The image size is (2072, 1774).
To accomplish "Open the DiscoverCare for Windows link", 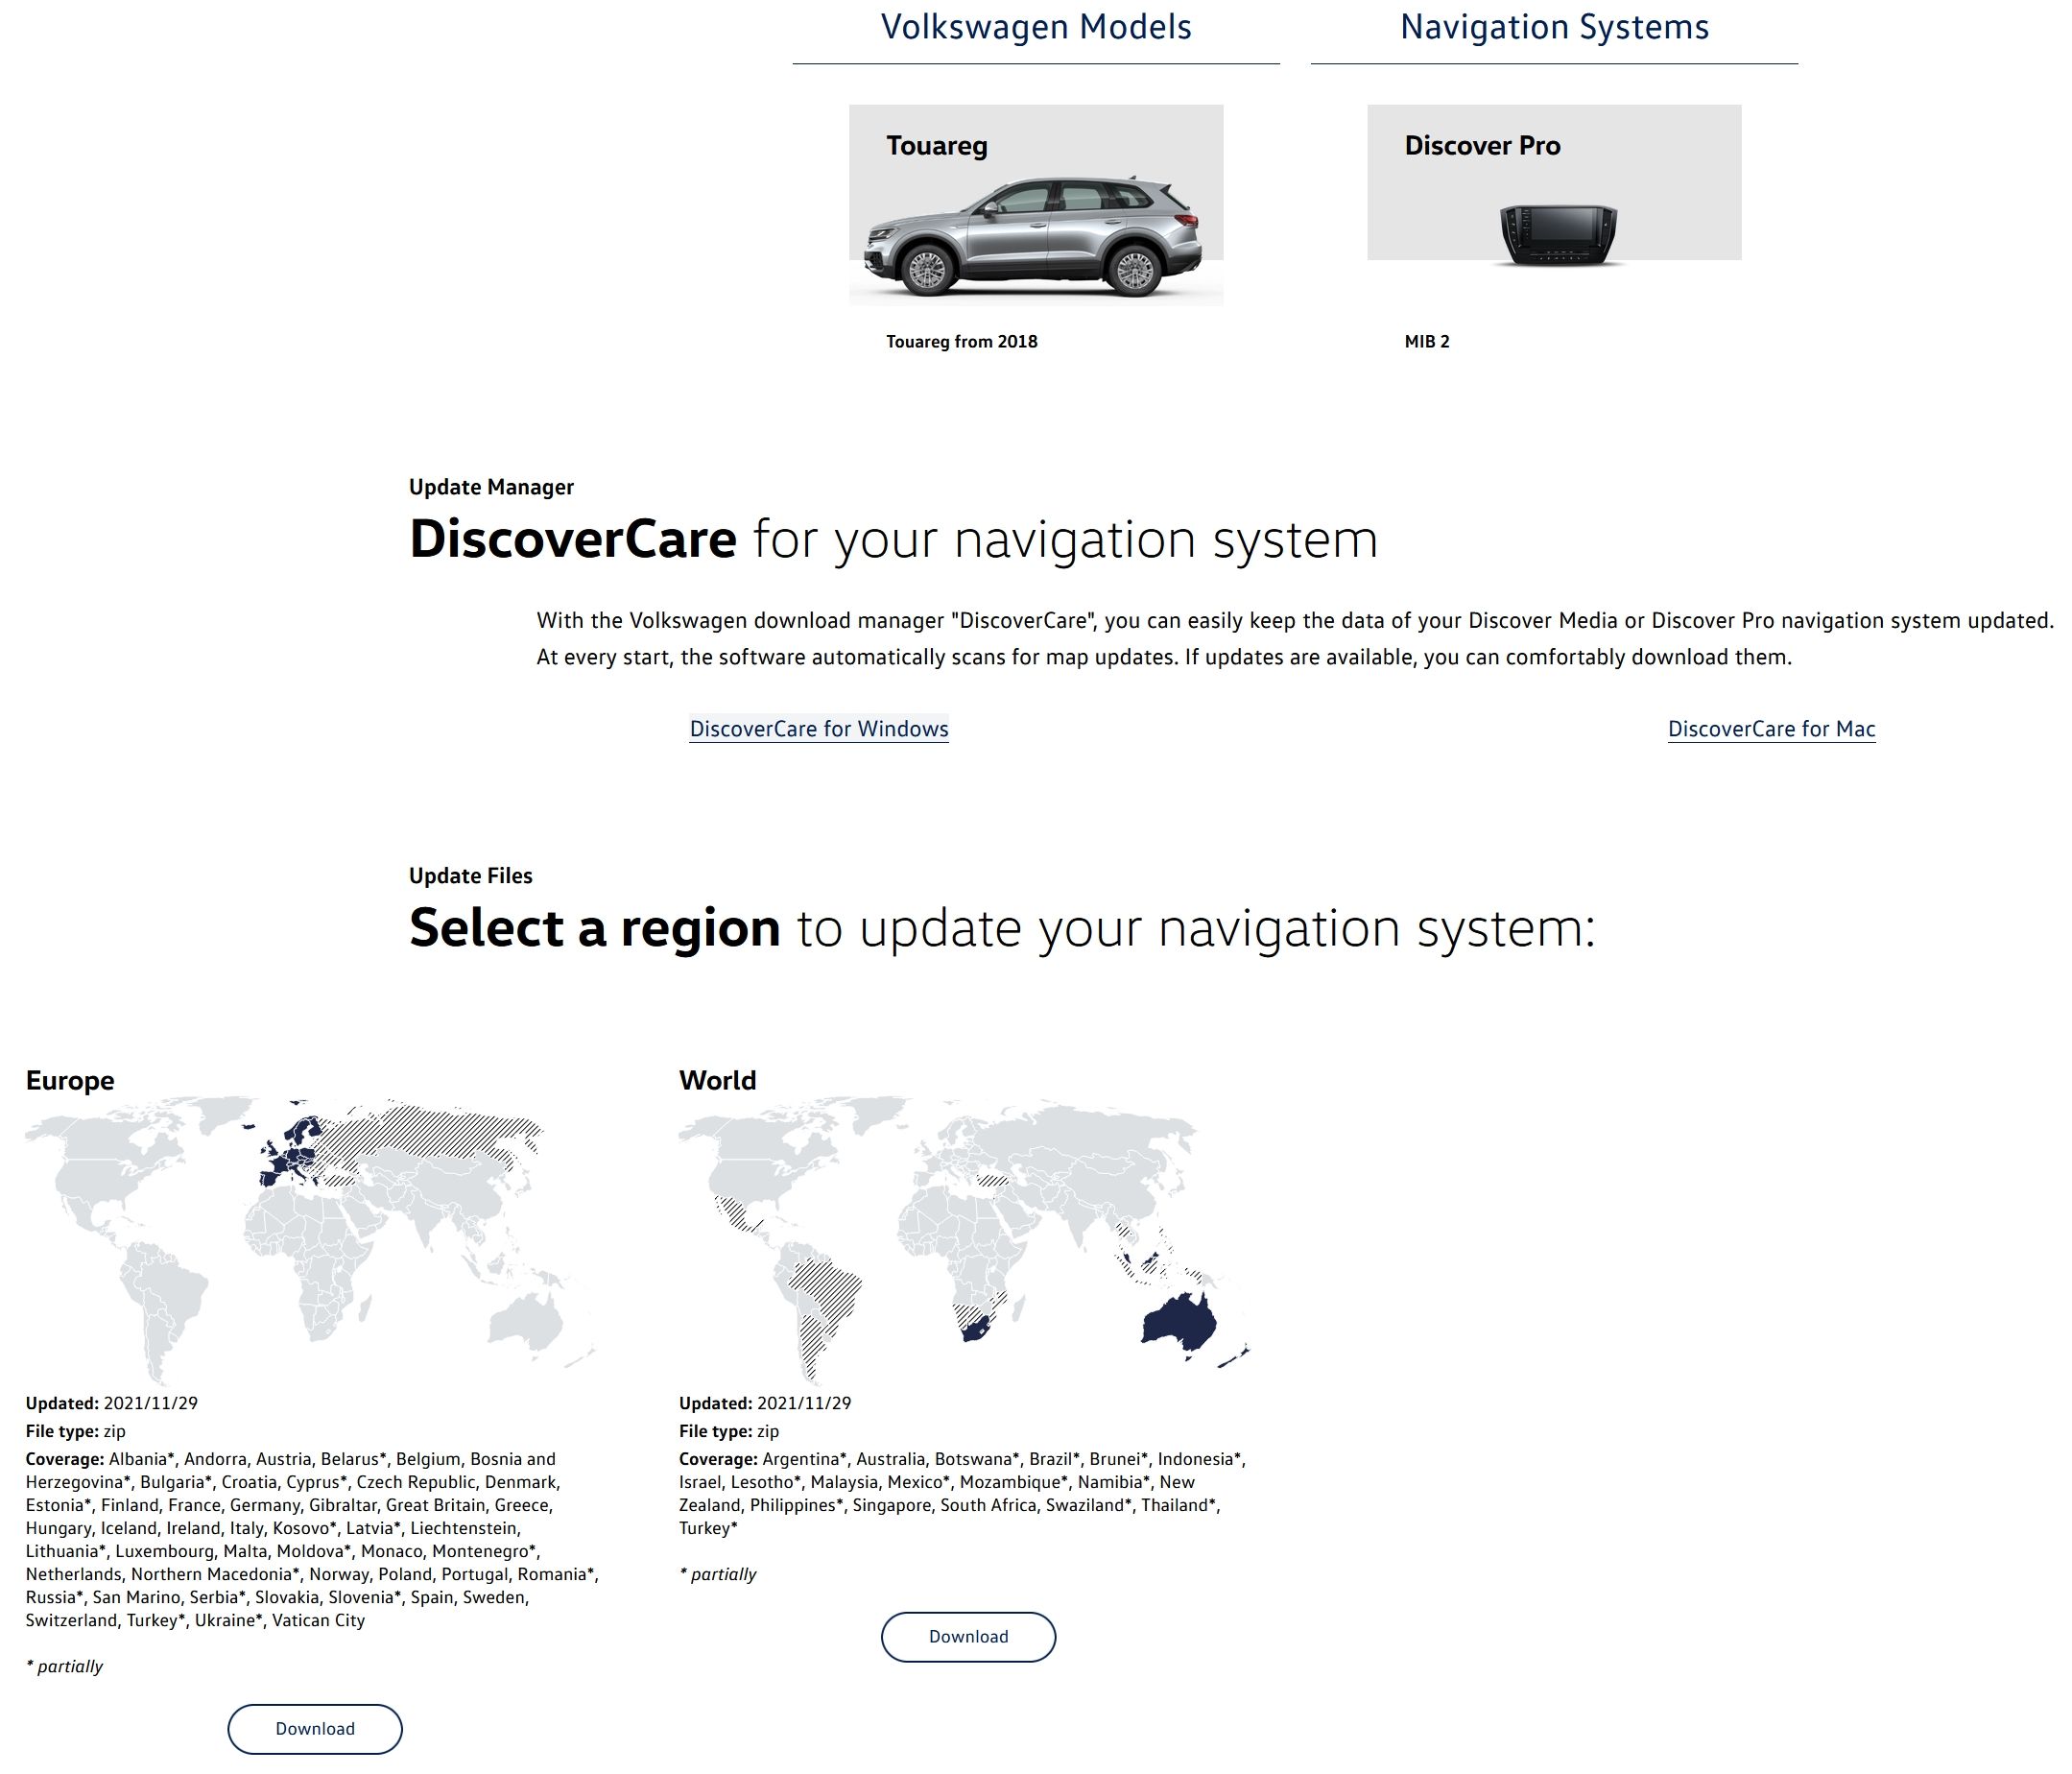I will point(819,729).
